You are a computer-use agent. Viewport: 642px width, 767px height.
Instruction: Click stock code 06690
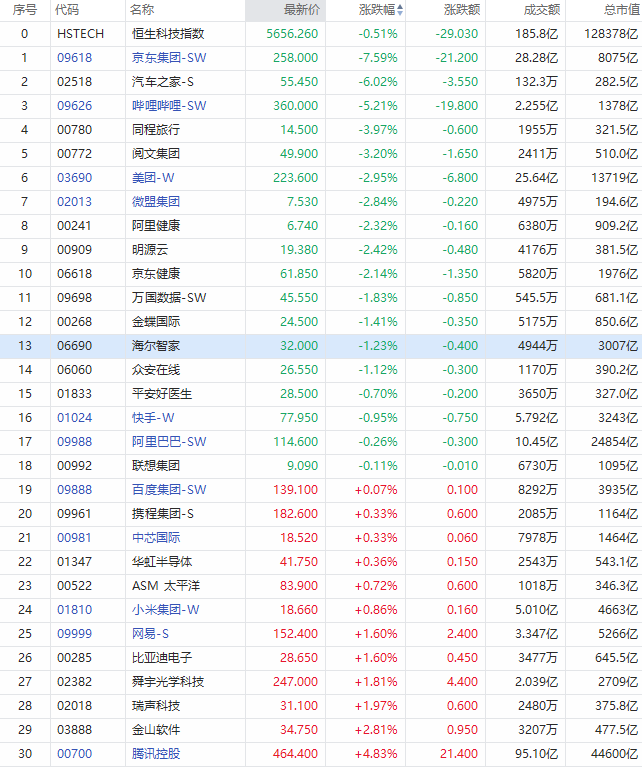(74, 346)
